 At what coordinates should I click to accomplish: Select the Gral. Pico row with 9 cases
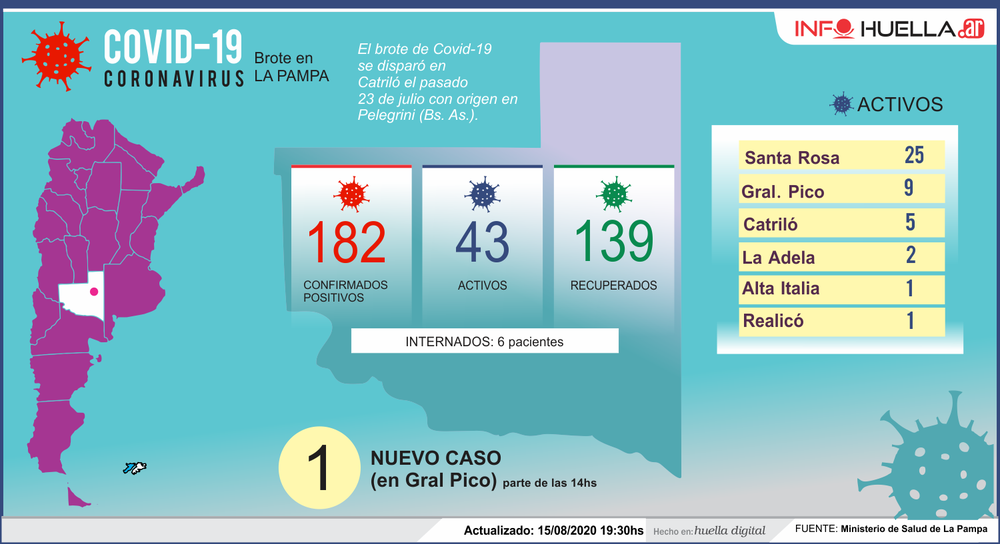coord(840,190)
